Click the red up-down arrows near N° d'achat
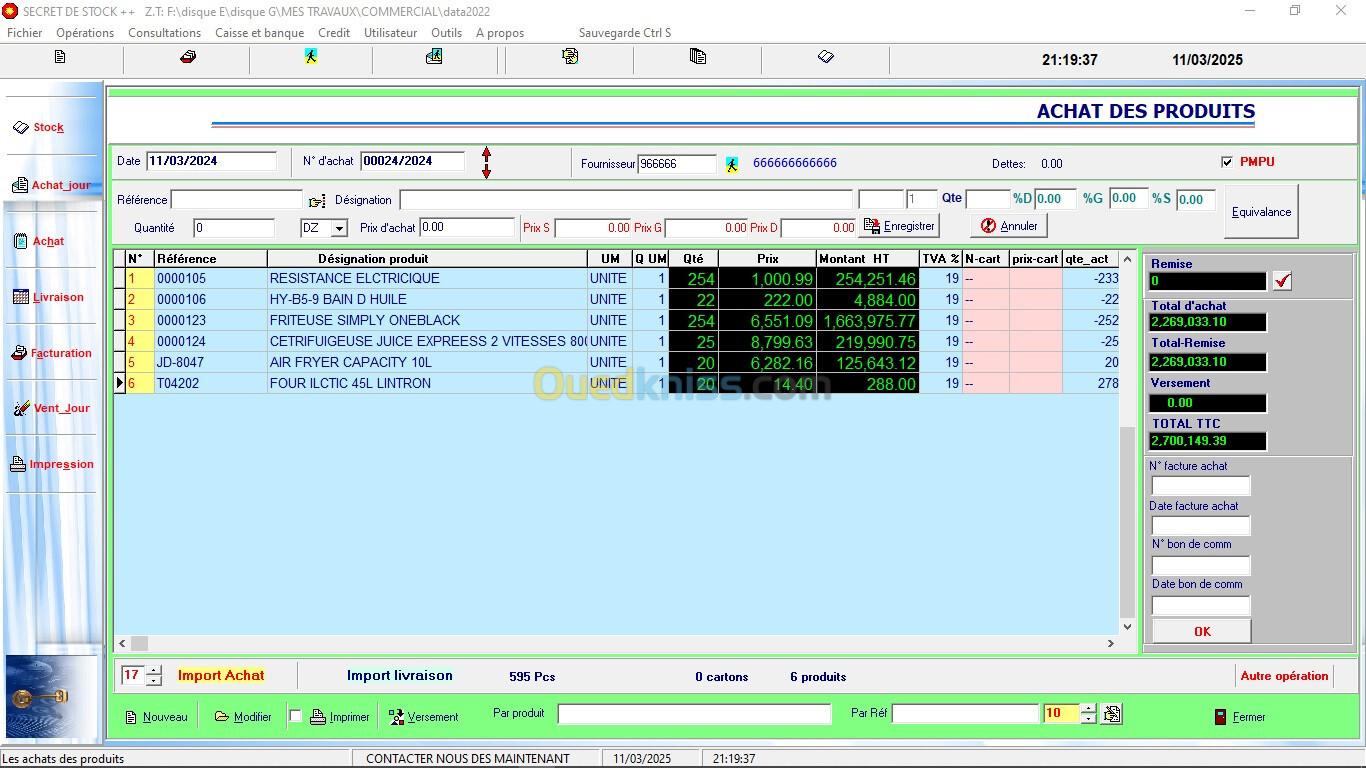 click(x=487, y=162)
